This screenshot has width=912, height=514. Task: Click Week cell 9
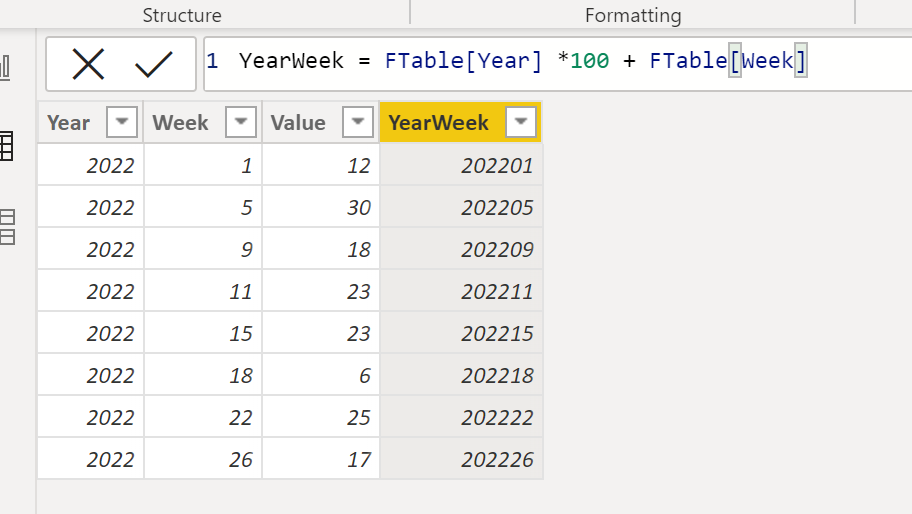coord(203,249)
